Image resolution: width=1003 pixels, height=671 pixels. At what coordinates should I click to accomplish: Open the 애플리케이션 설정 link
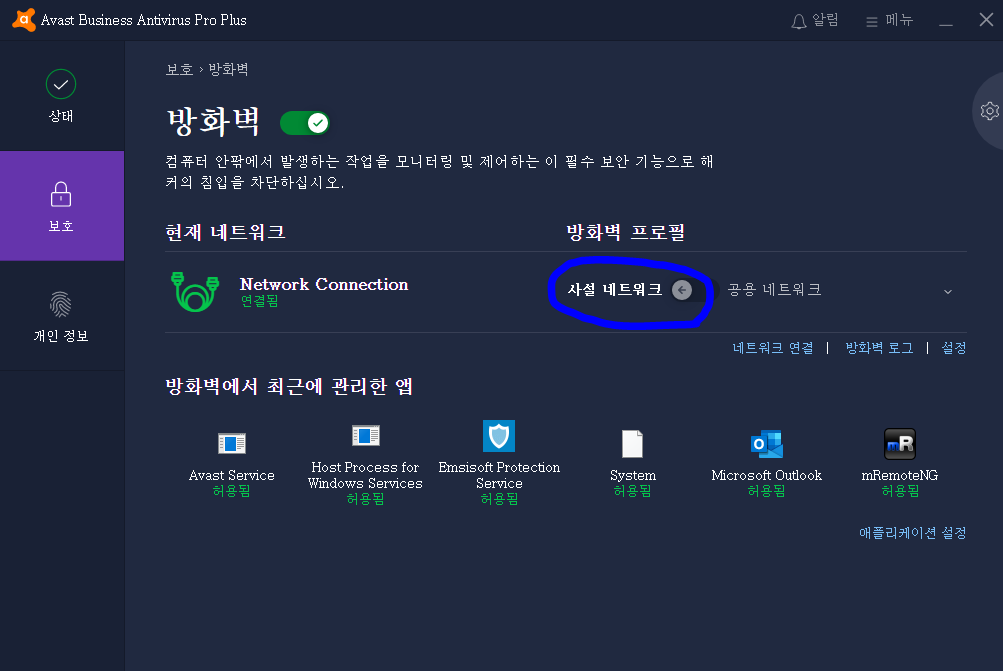(912, 533)
